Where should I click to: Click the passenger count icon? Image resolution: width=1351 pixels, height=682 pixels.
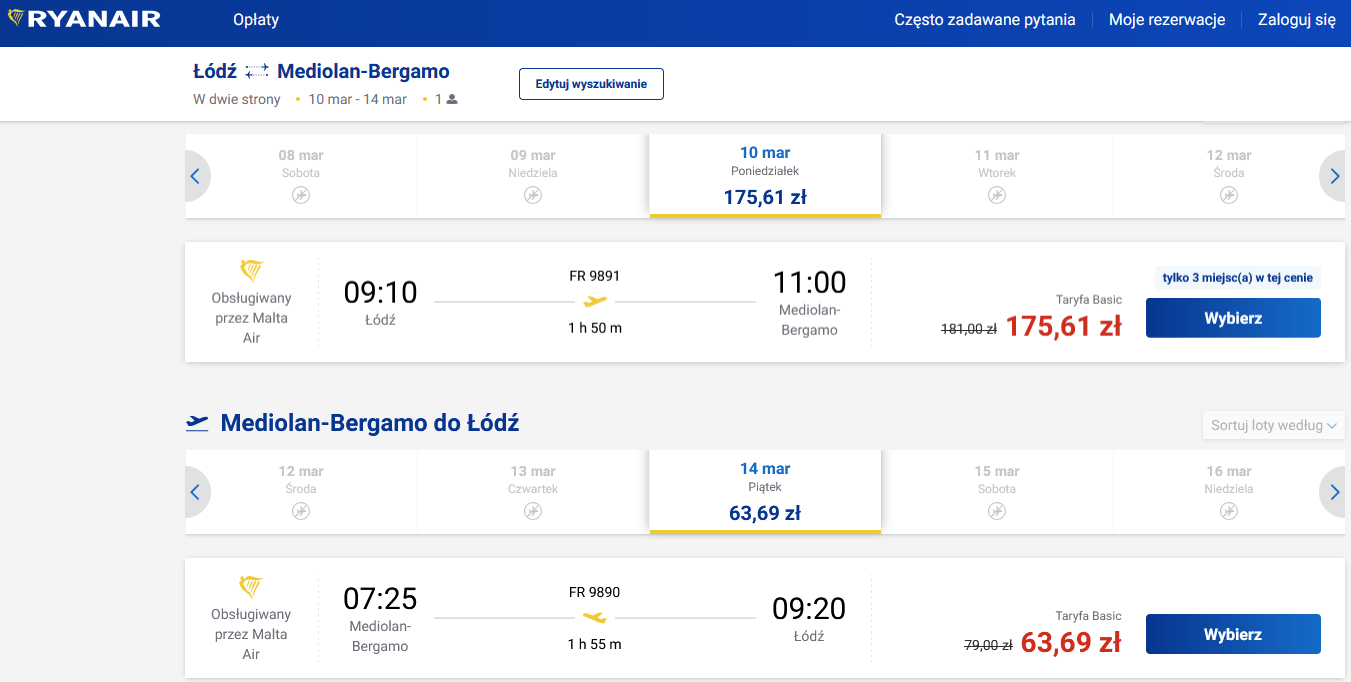pos(452,99)
